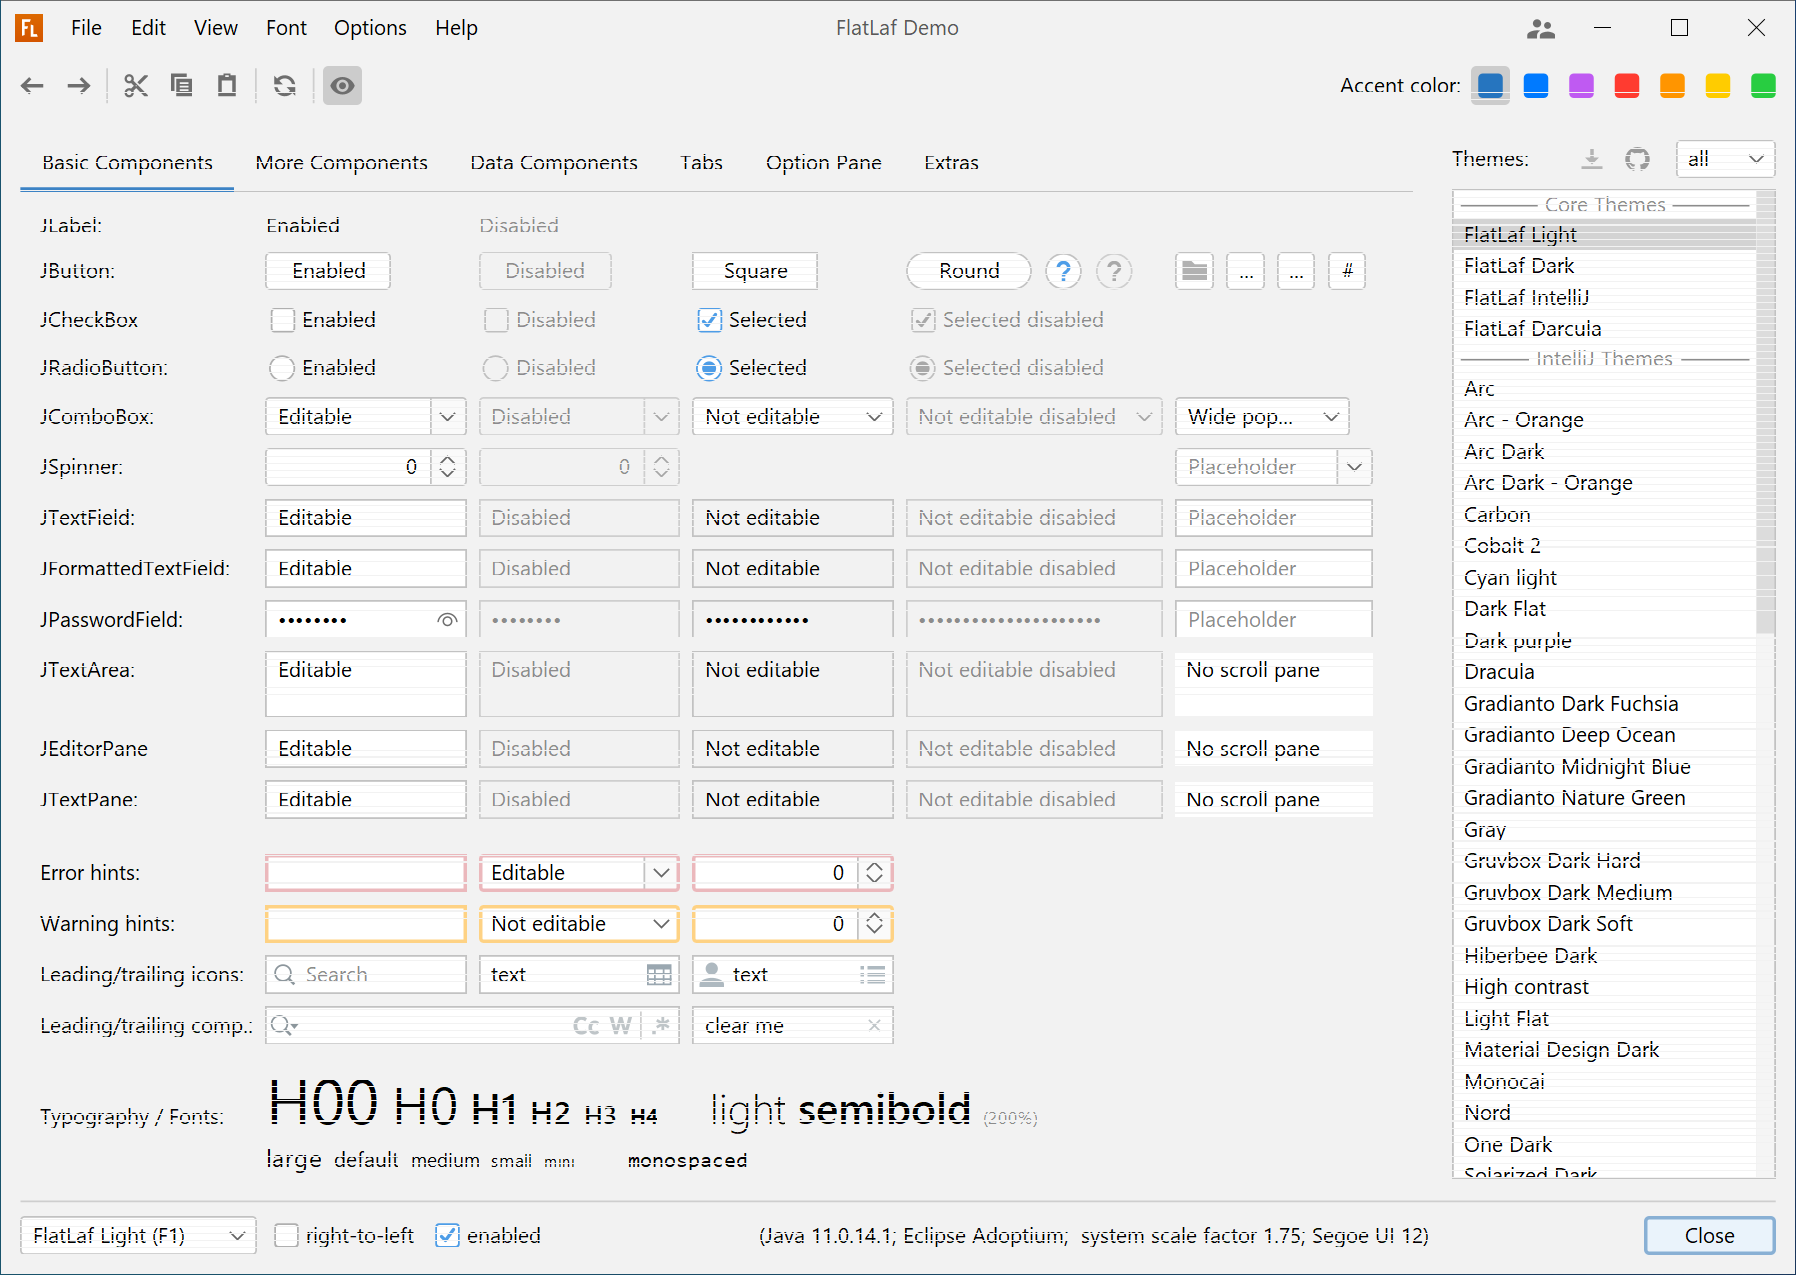Click the Copy icon in the toolbar

(182, 86)
